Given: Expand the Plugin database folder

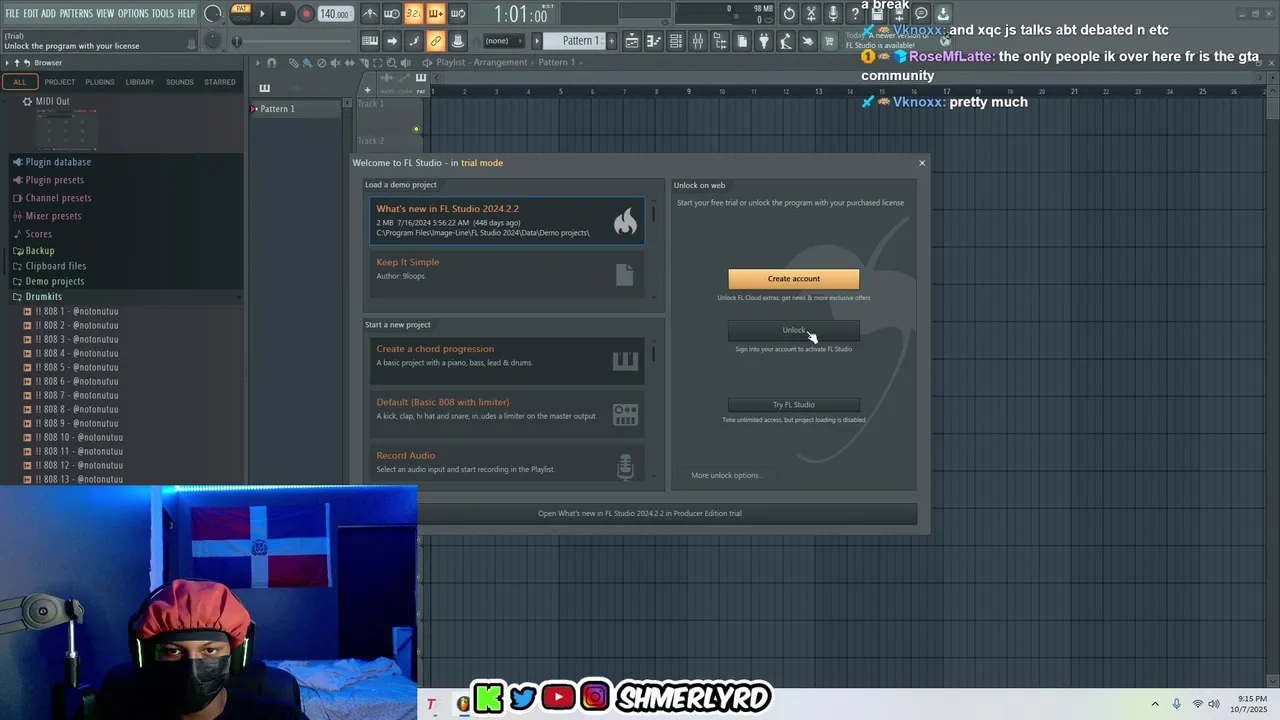Looking at the screenshot, I should 57,162.
